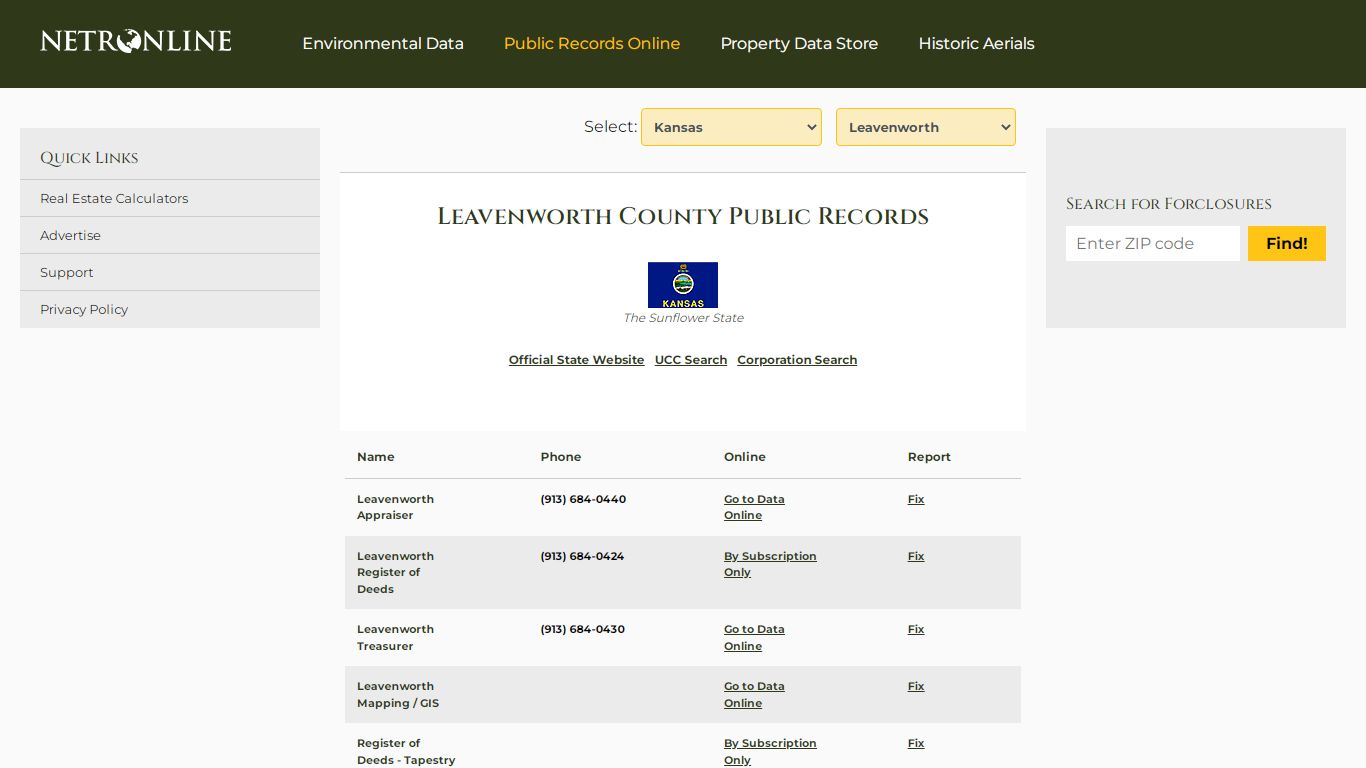Open the Support quick link
1366x768 pixels.
pyautogui.click(x=66, y=272)
